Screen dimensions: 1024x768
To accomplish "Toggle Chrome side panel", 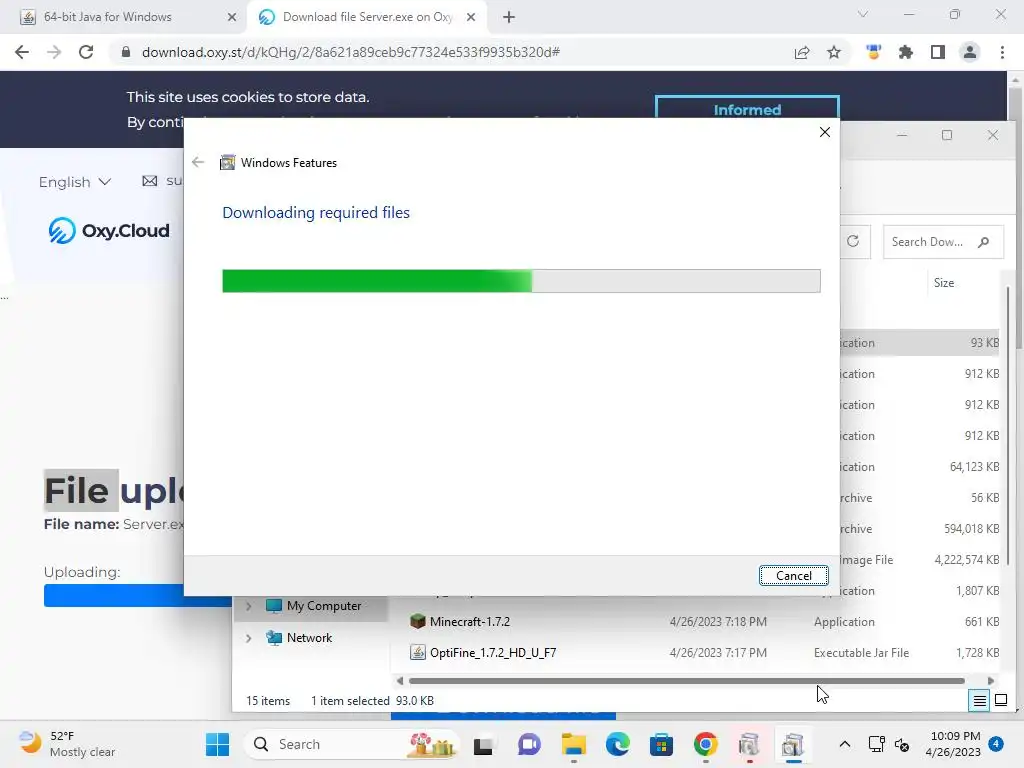I will (938, 52).
